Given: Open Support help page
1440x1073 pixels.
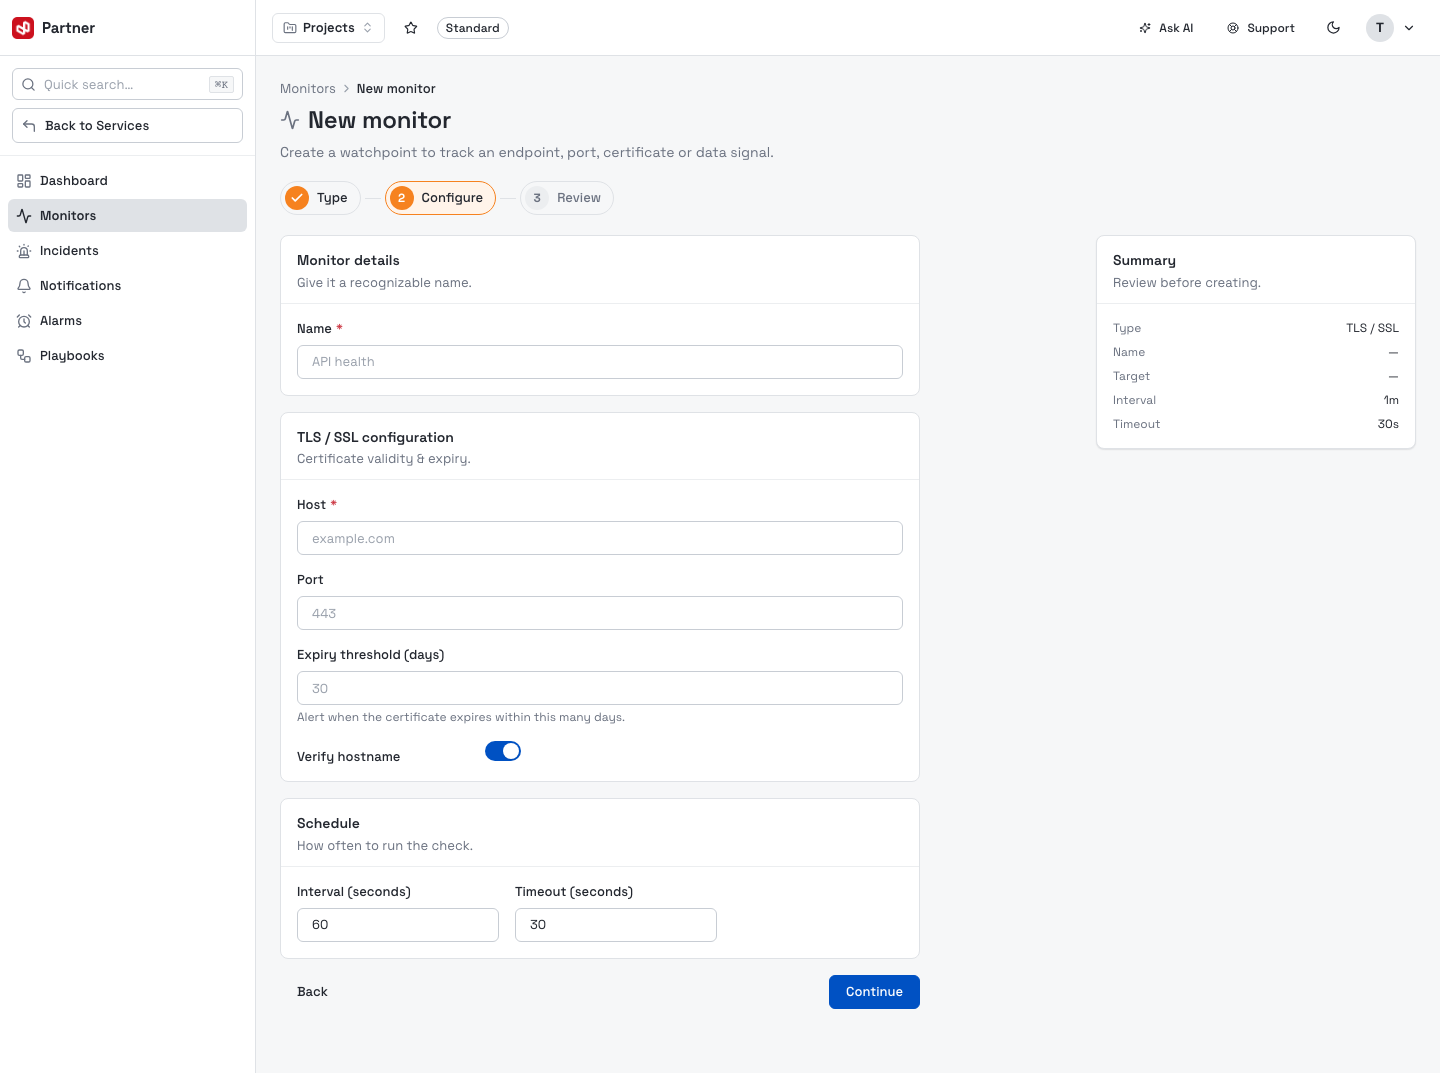Looking at the screenshot, I should coord(1261,28).
